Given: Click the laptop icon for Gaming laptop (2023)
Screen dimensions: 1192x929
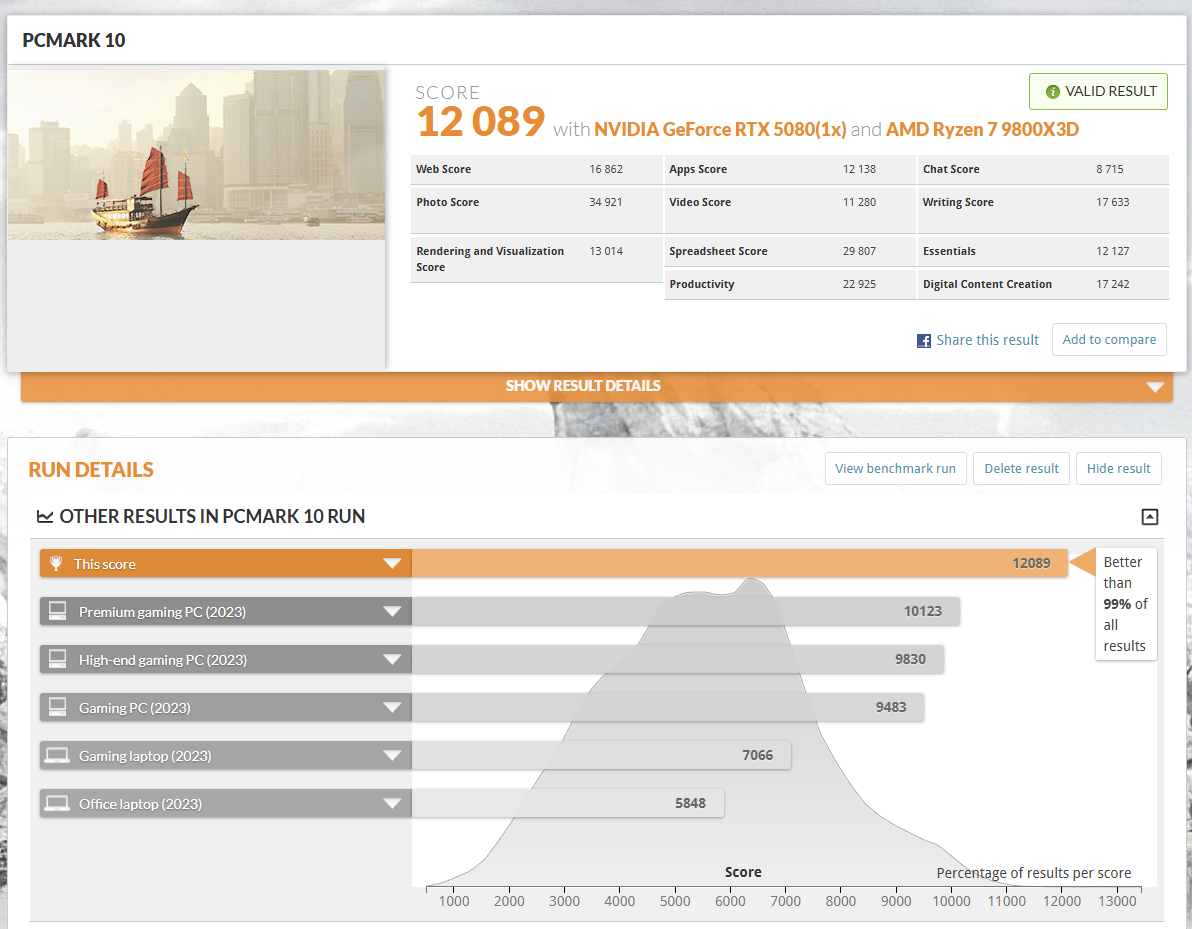Looking at the screenshot, I should (x=57, y=755).
